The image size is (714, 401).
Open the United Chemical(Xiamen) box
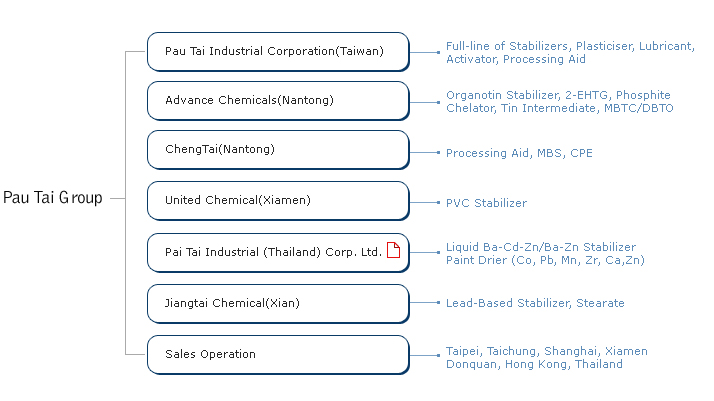pos(278,201)
